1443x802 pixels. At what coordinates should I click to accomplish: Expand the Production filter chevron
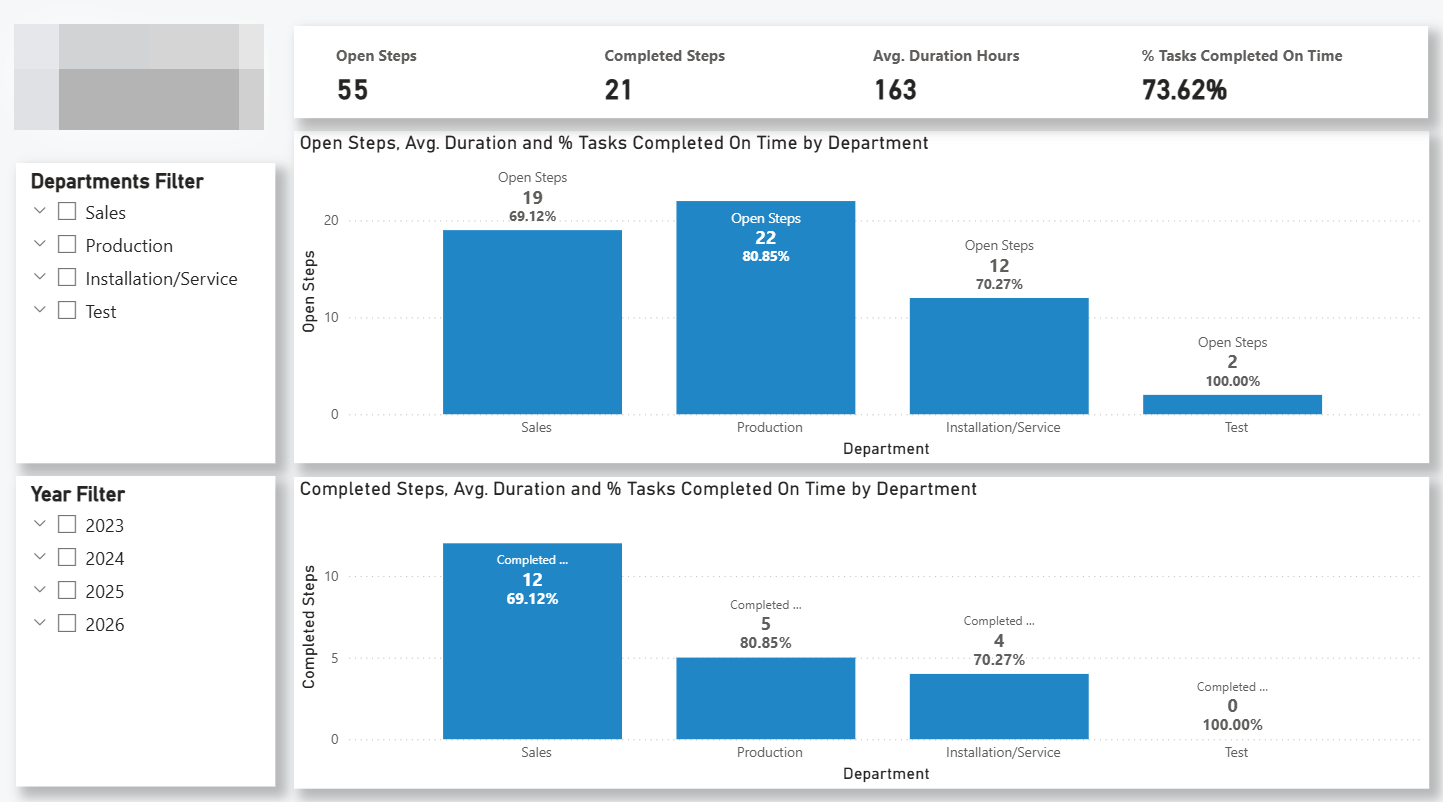pos(40,244)
